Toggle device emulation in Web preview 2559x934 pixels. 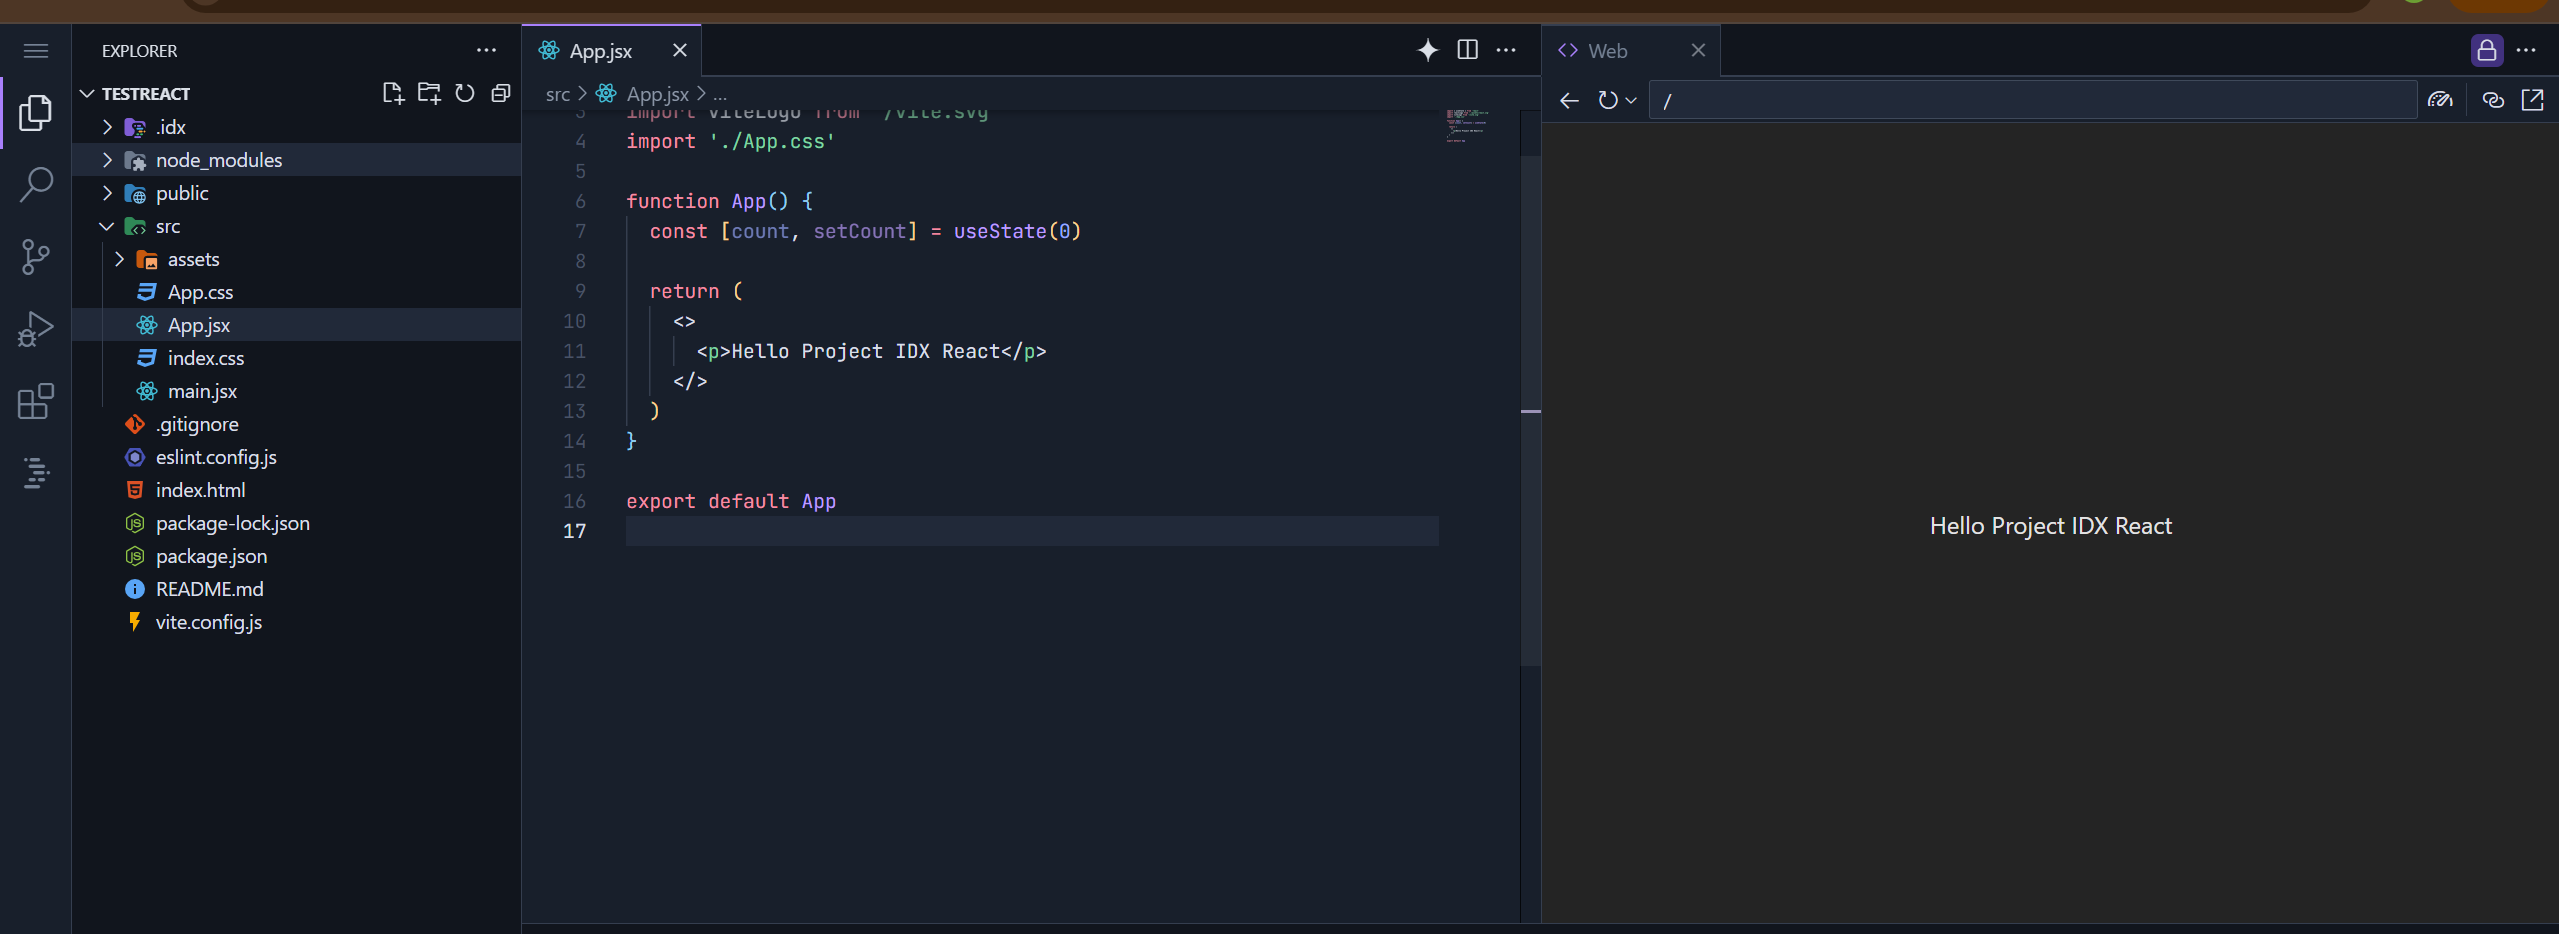2441,100
